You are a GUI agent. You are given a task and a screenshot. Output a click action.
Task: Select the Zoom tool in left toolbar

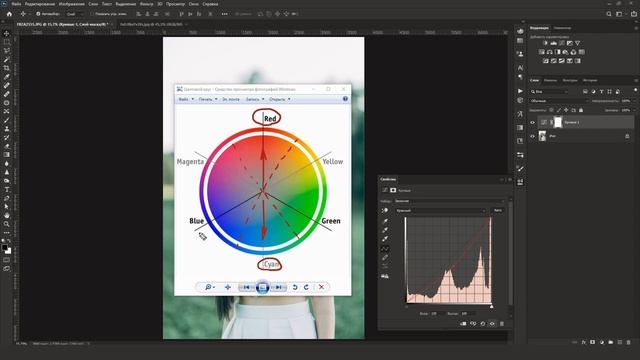[7, 224]
